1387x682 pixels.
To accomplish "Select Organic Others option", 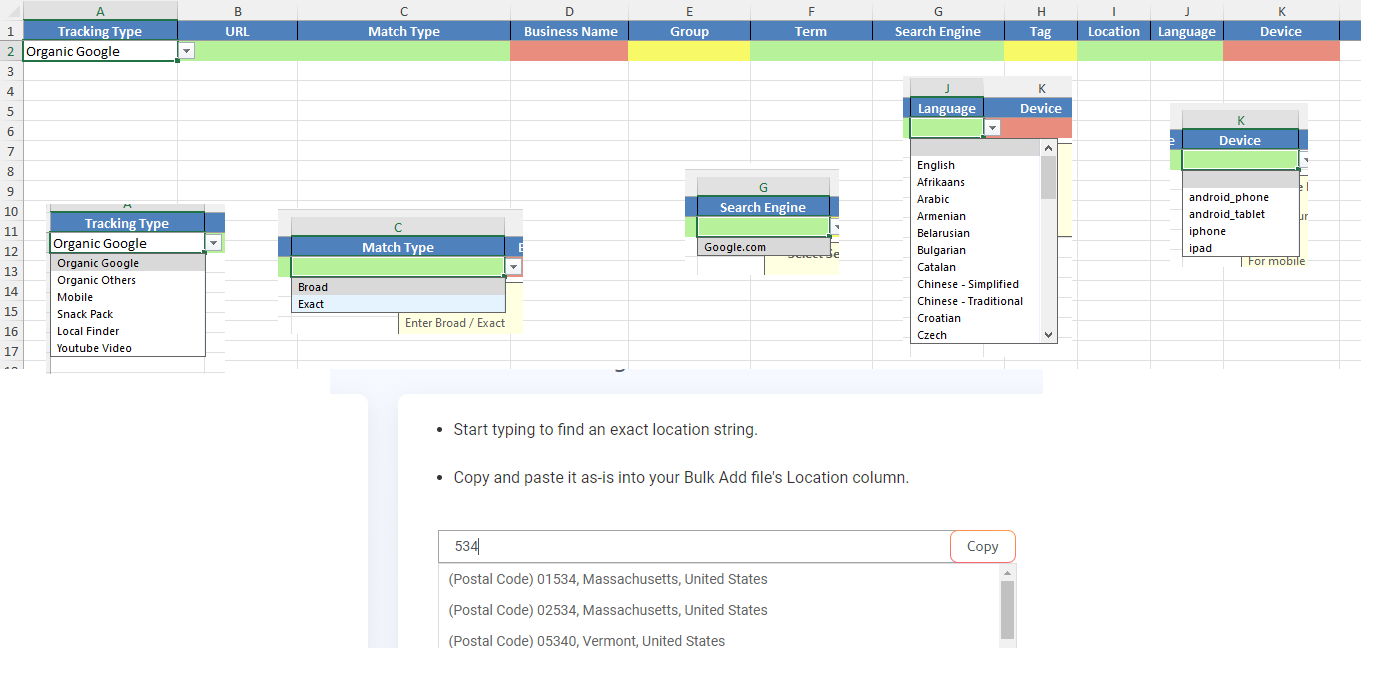I will (128, 281).
